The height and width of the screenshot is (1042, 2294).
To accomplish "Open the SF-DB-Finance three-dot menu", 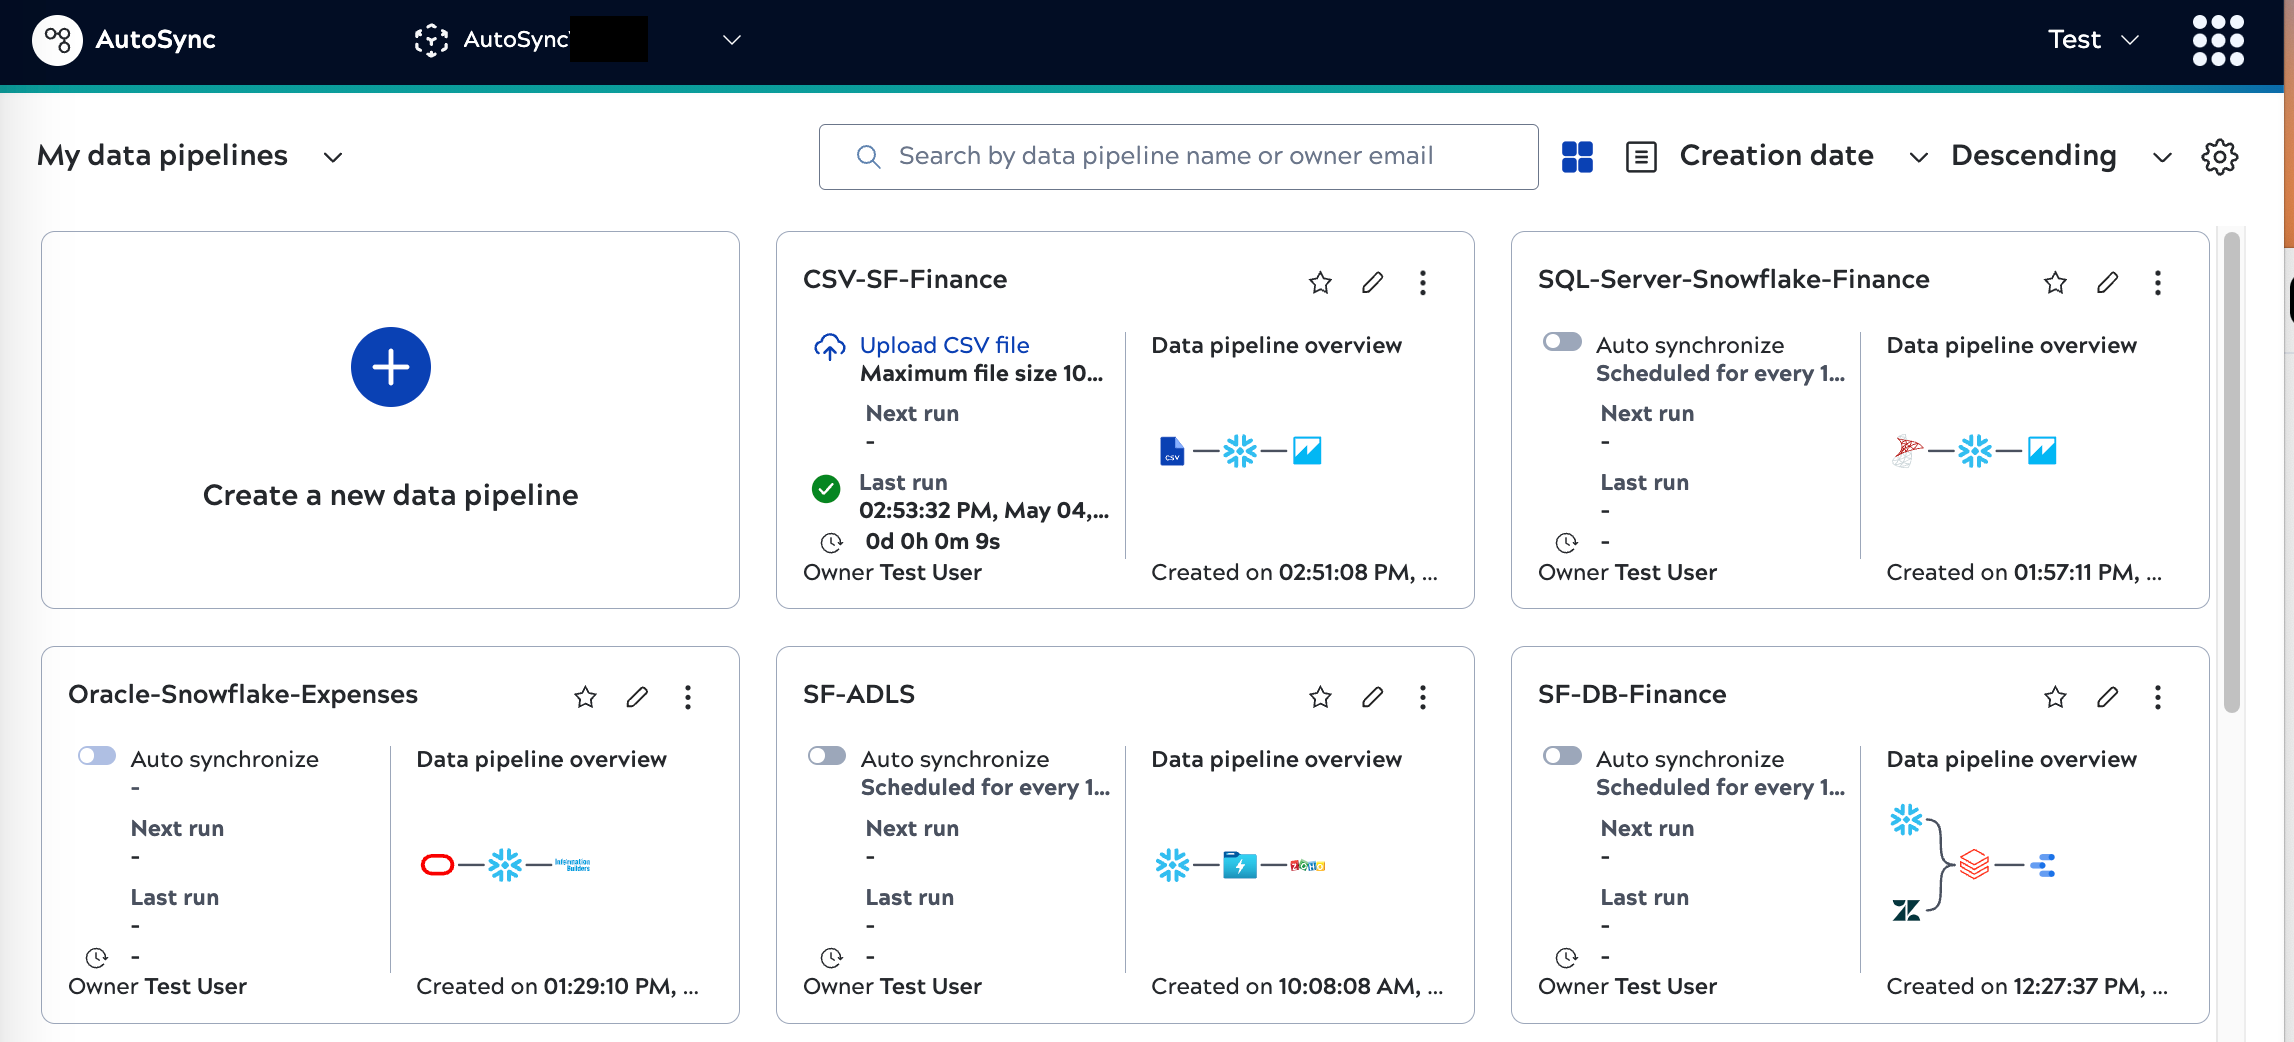I will click(2158, 697).
